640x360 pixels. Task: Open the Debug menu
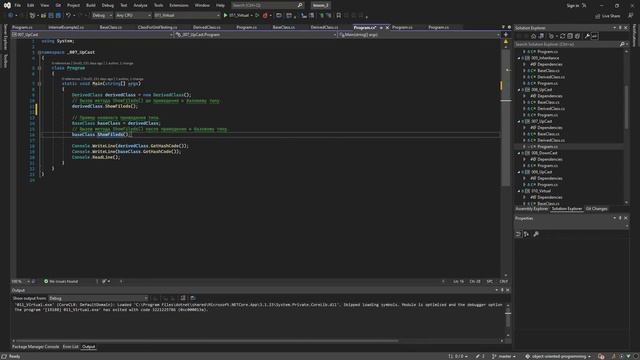coord(108,5)
